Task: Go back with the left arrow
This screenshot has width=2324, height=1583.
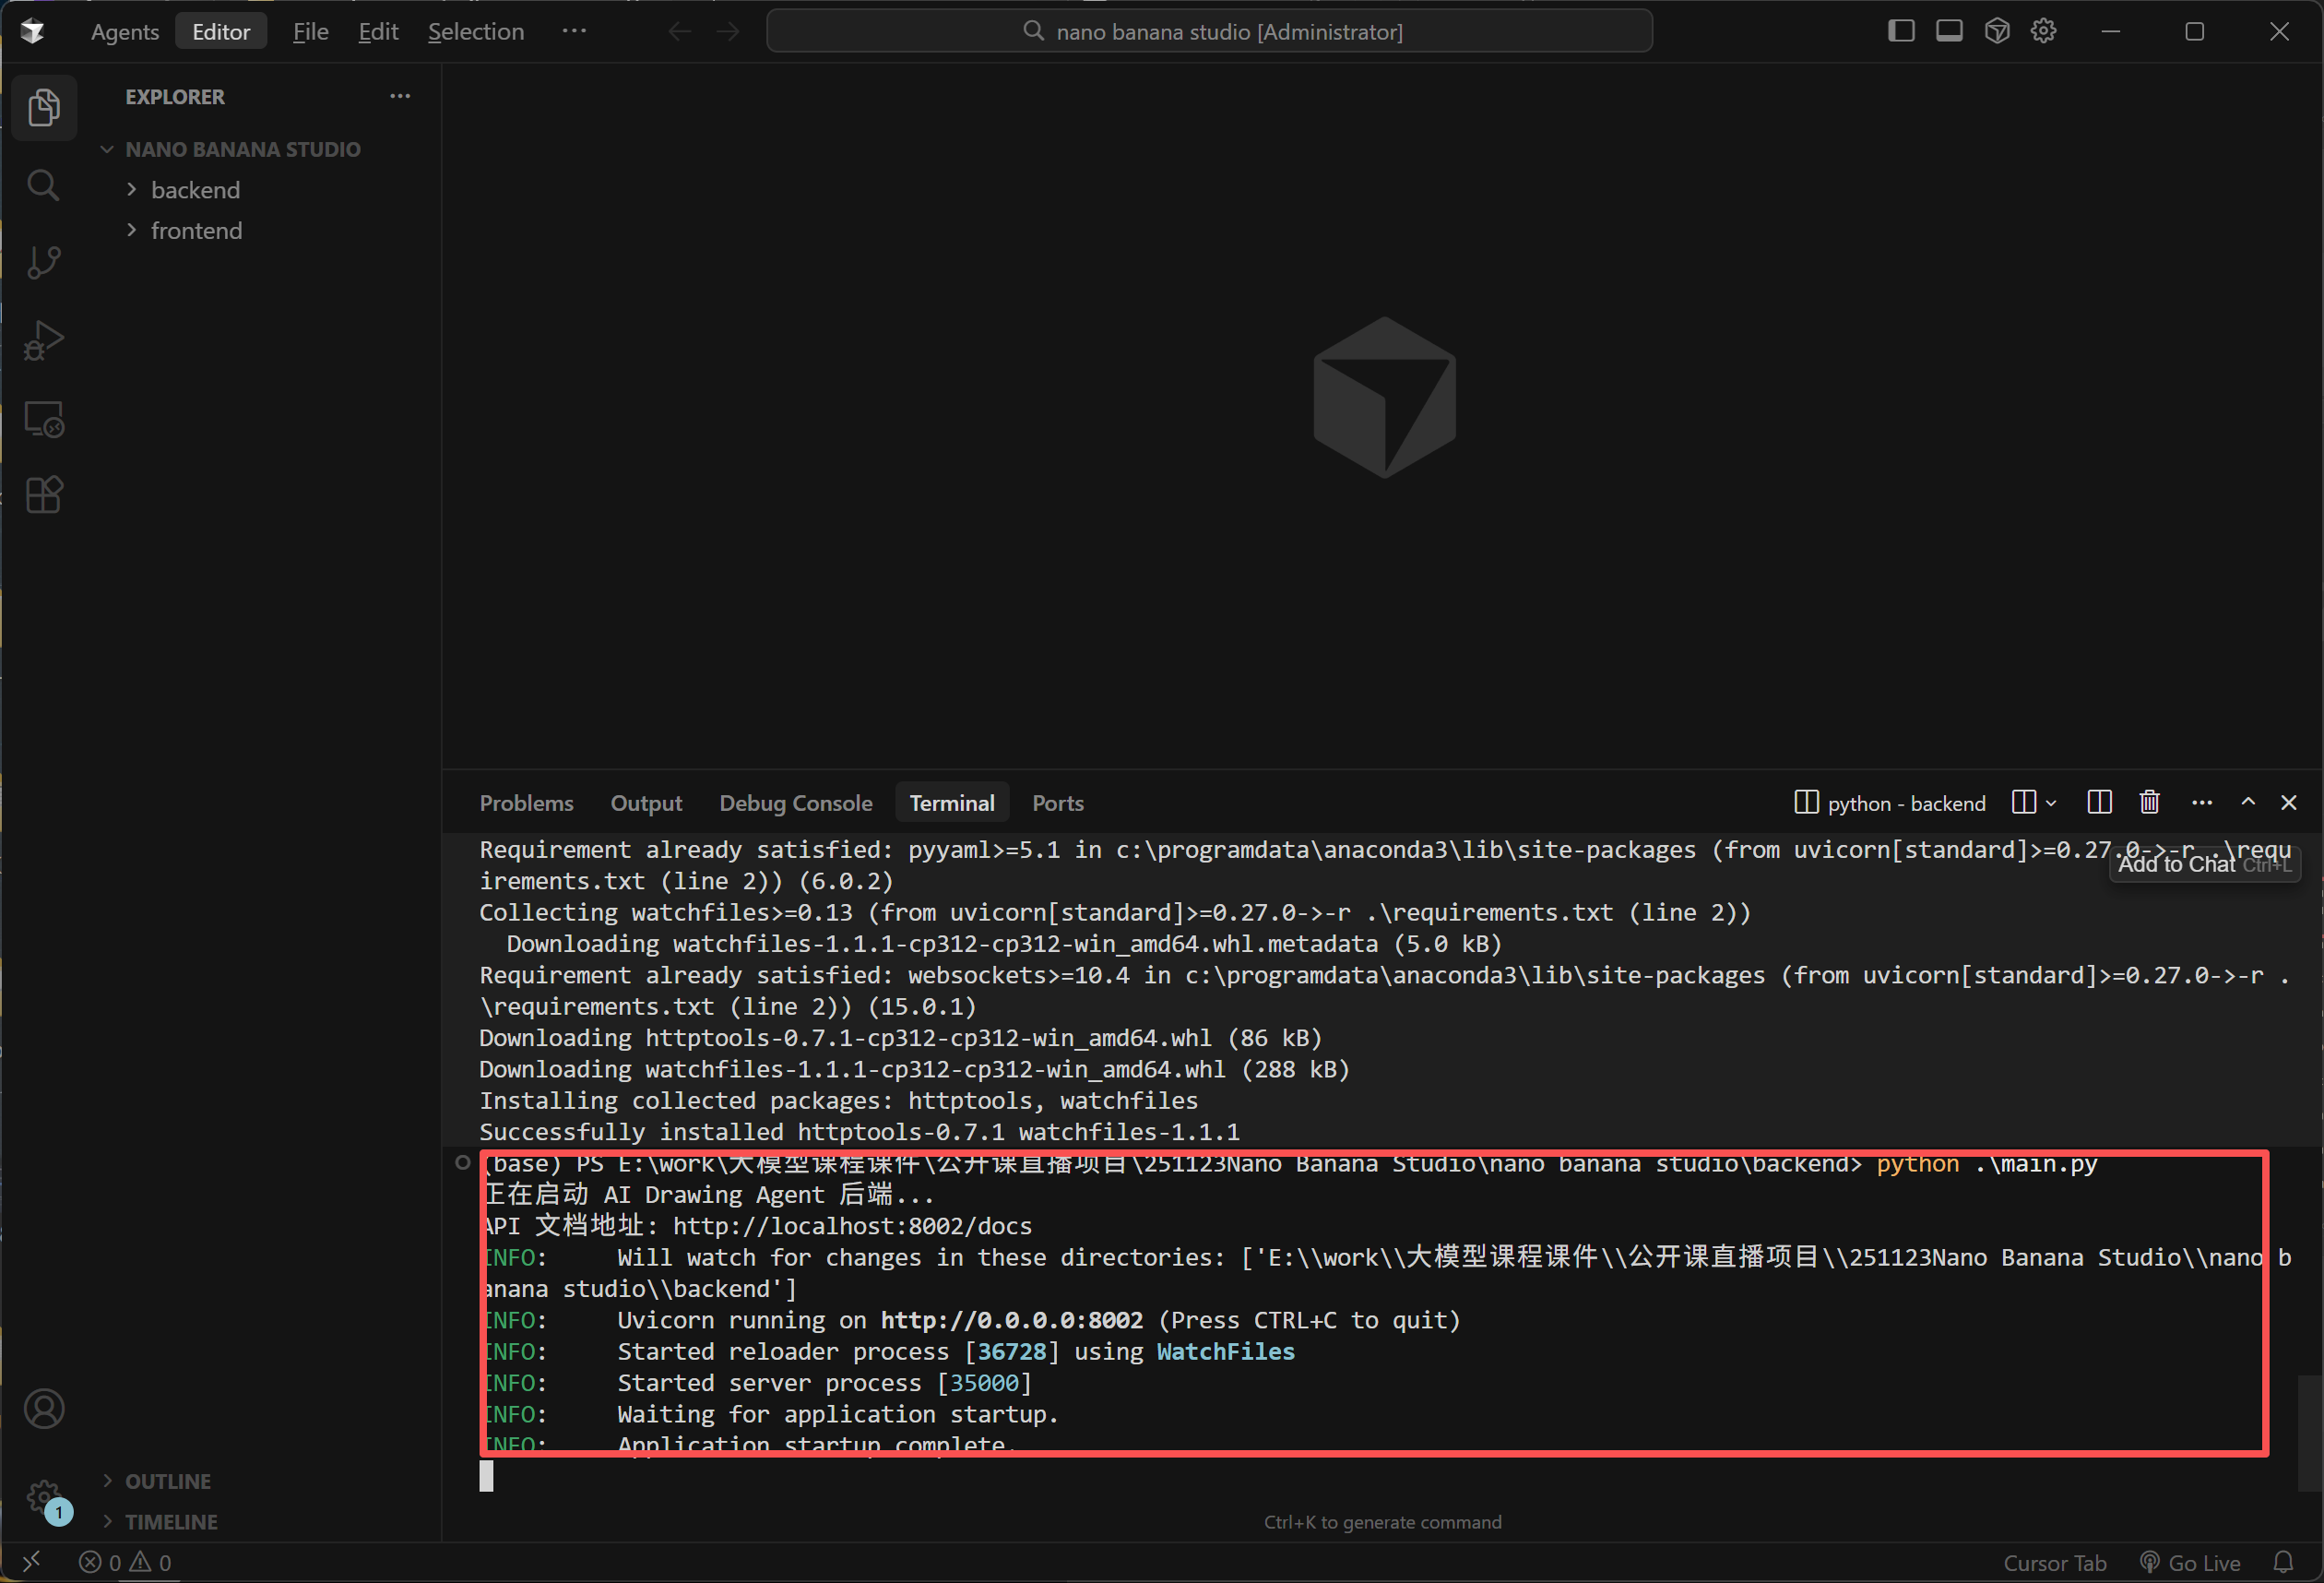Action: [680, 31]
